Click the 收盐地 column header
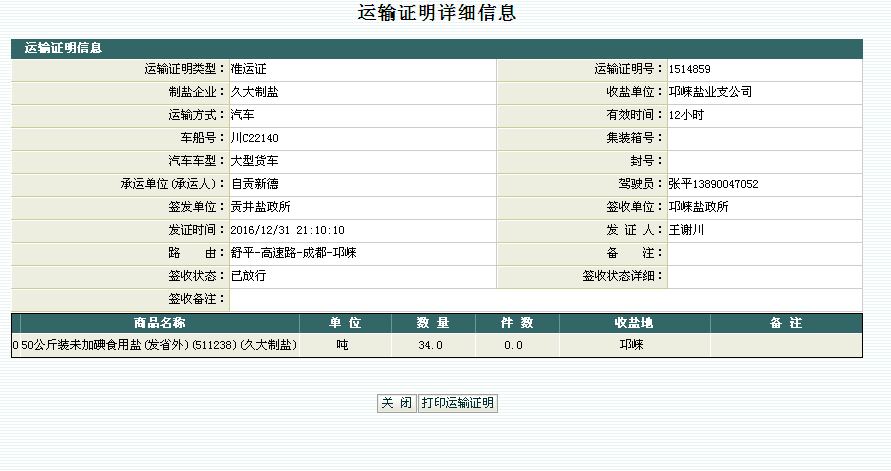Screen dimensions: 891x471 pyautogui.click(x=634, y=323)
